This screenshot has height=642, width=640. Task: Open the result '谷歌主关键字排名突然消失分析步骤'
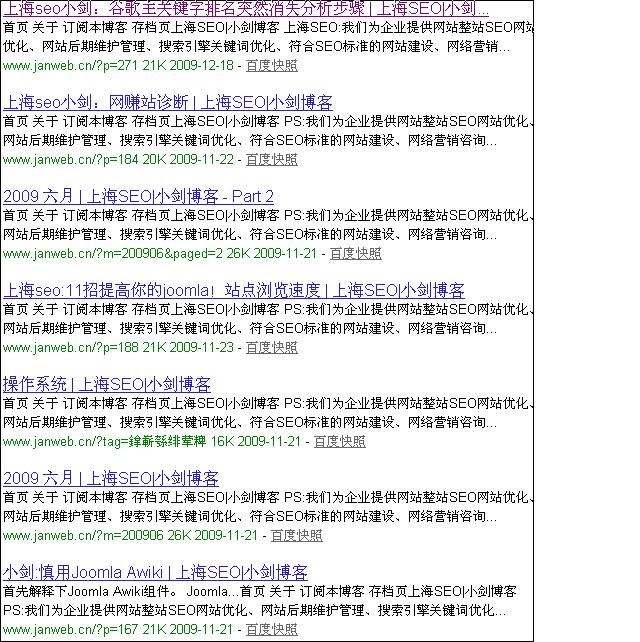pyautogui.click(x=246, y=8)
